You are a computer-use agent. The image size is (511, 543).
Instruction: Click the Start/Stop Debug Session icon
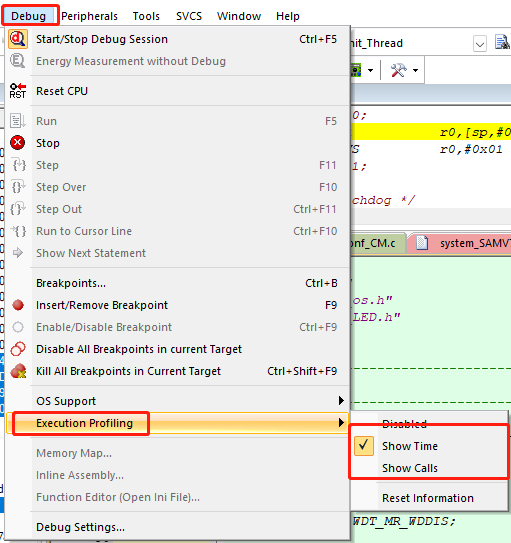click(18, 39)
